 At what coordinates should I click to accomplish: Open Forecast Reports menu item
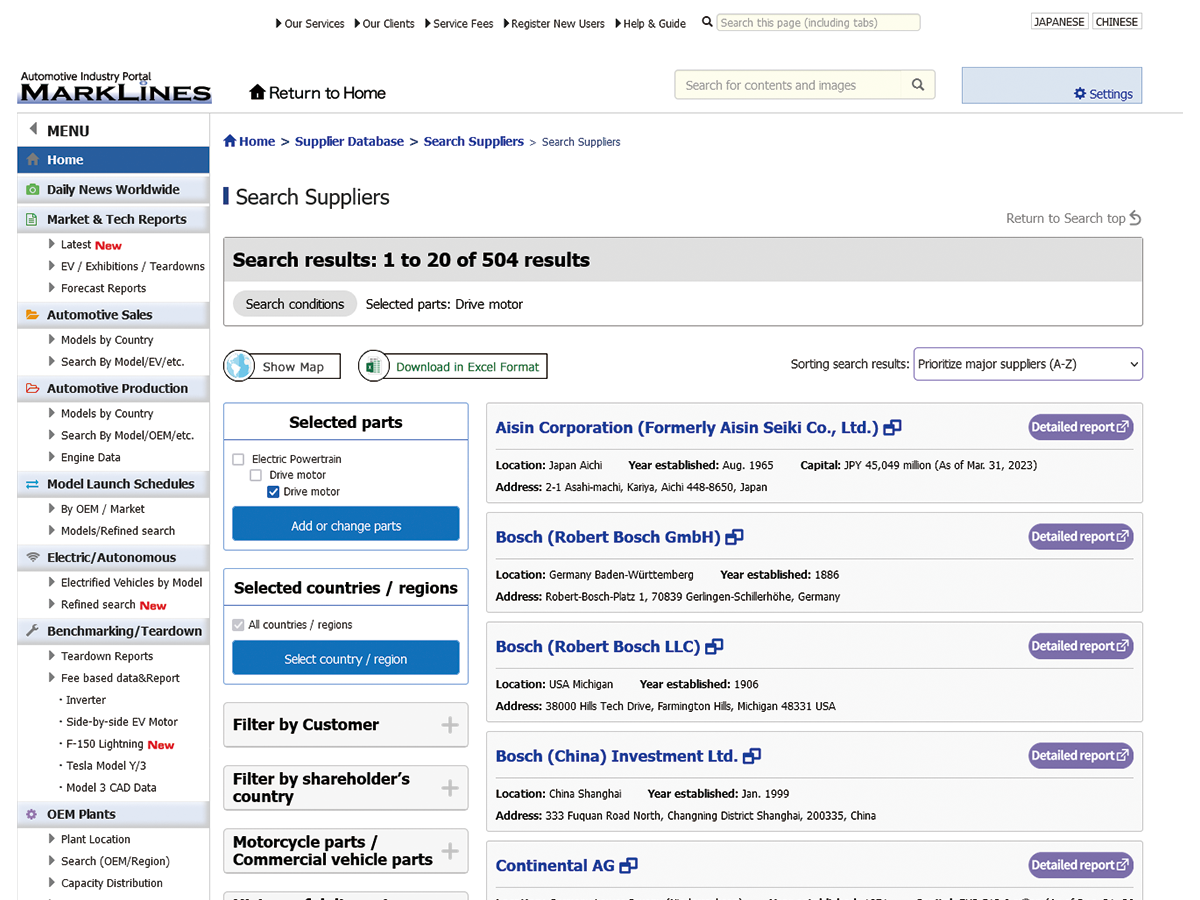coord(103,289)
